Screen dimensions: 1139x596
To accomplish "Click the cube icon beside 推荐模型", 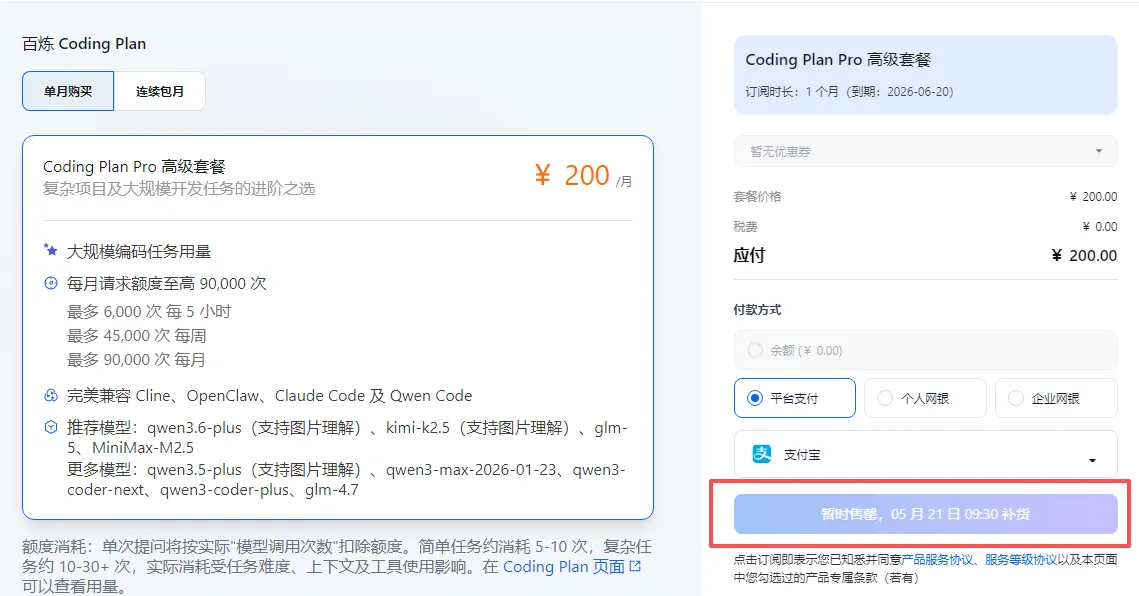I will tap(51, 427).
